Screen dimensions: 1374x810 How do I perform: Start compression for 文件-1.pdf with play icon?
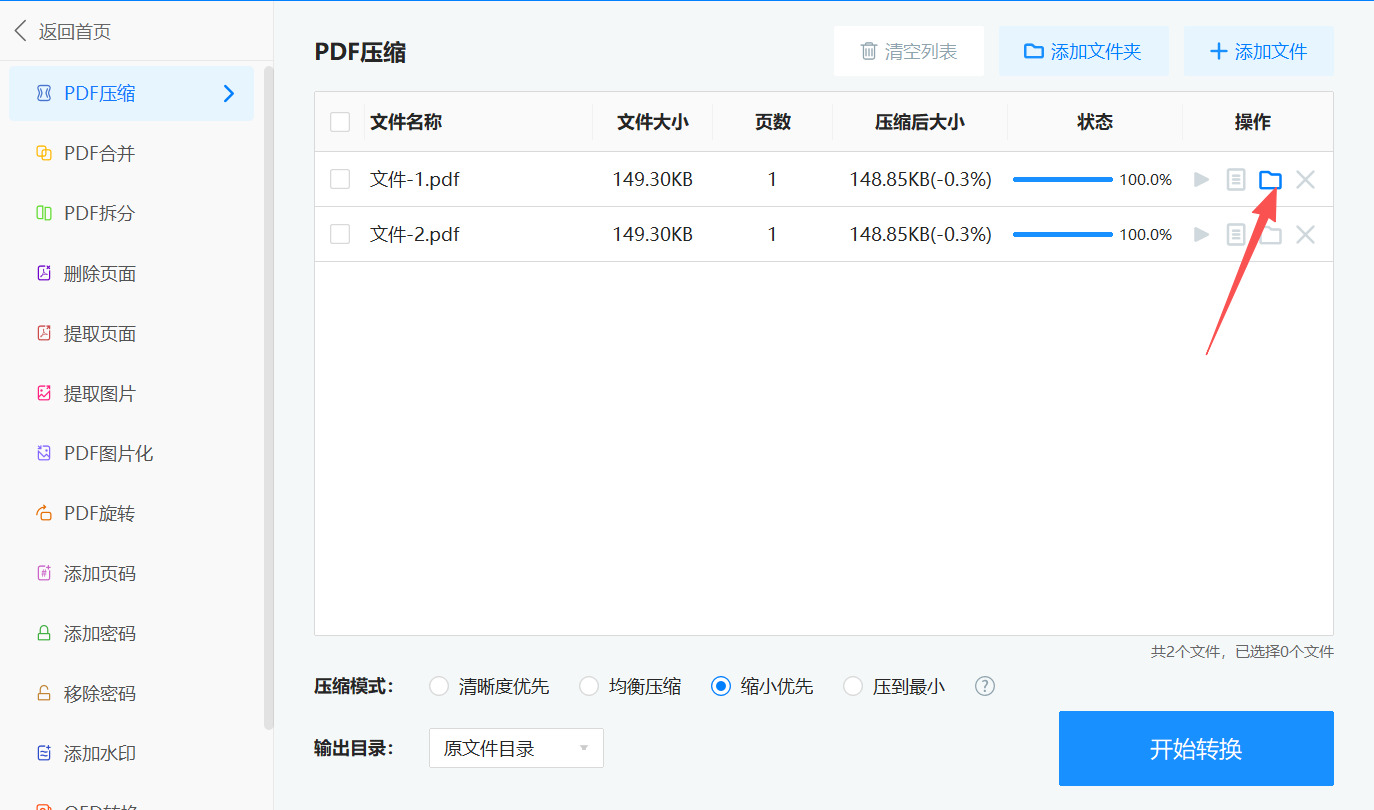(x=1200, y=179)
